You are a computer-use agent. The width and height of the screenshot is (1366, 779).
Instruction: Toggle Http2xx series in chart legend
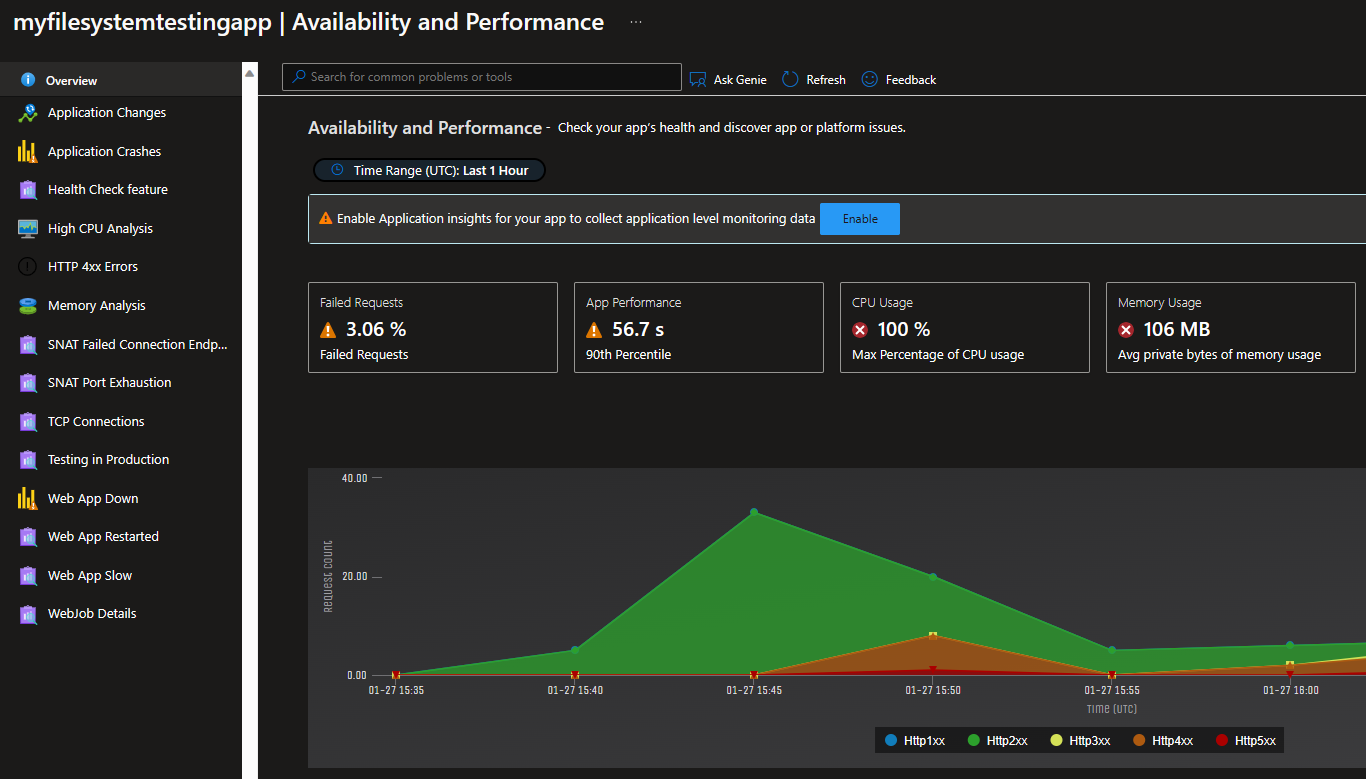pos(998,741)
